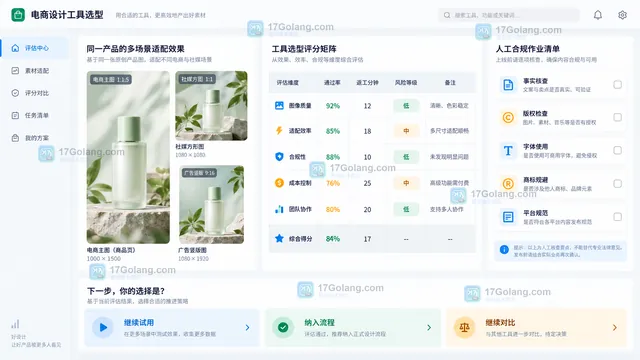
Task: Click the 字体使用 T icon
Action: point(508,151)
